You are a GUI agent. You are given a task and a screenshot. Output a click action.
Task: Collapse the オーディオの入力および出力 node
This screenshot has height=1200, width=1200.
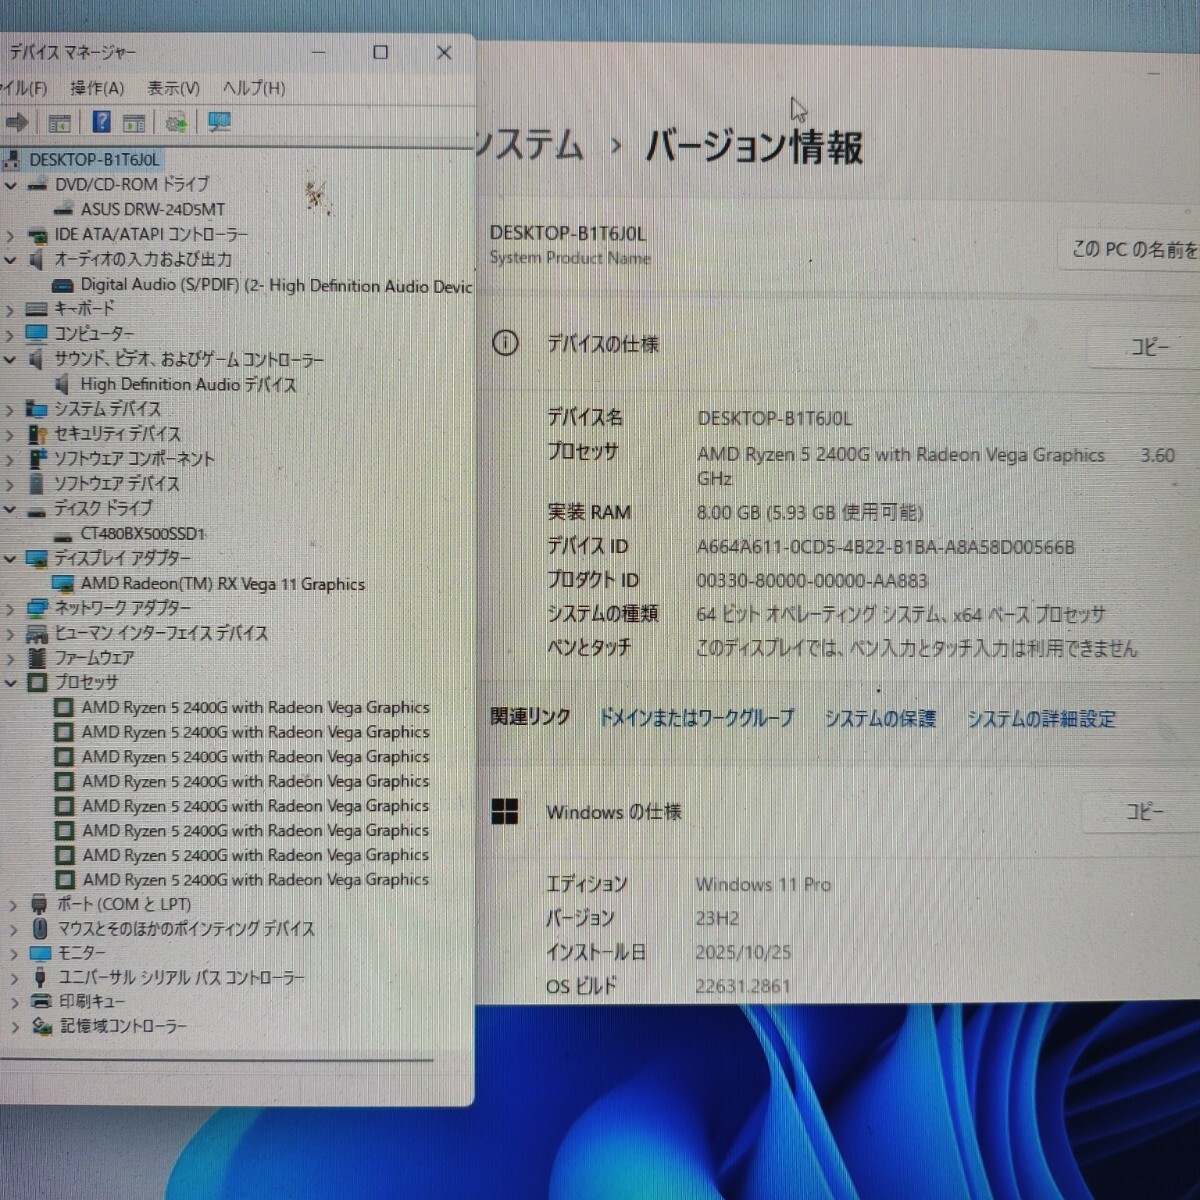[x=10, y=260]
